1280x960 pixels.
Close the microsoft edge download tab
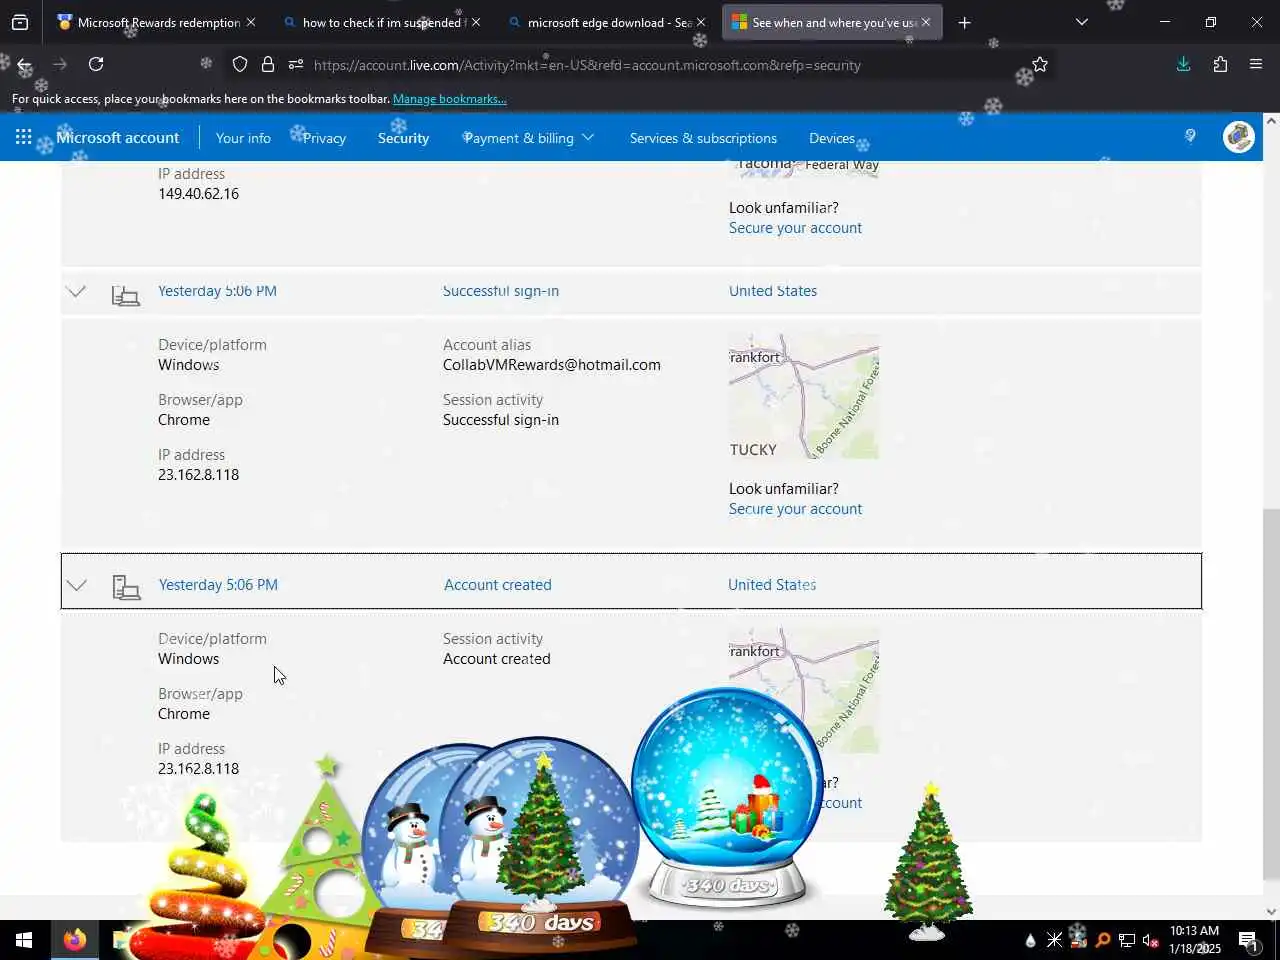coord(700,22)
